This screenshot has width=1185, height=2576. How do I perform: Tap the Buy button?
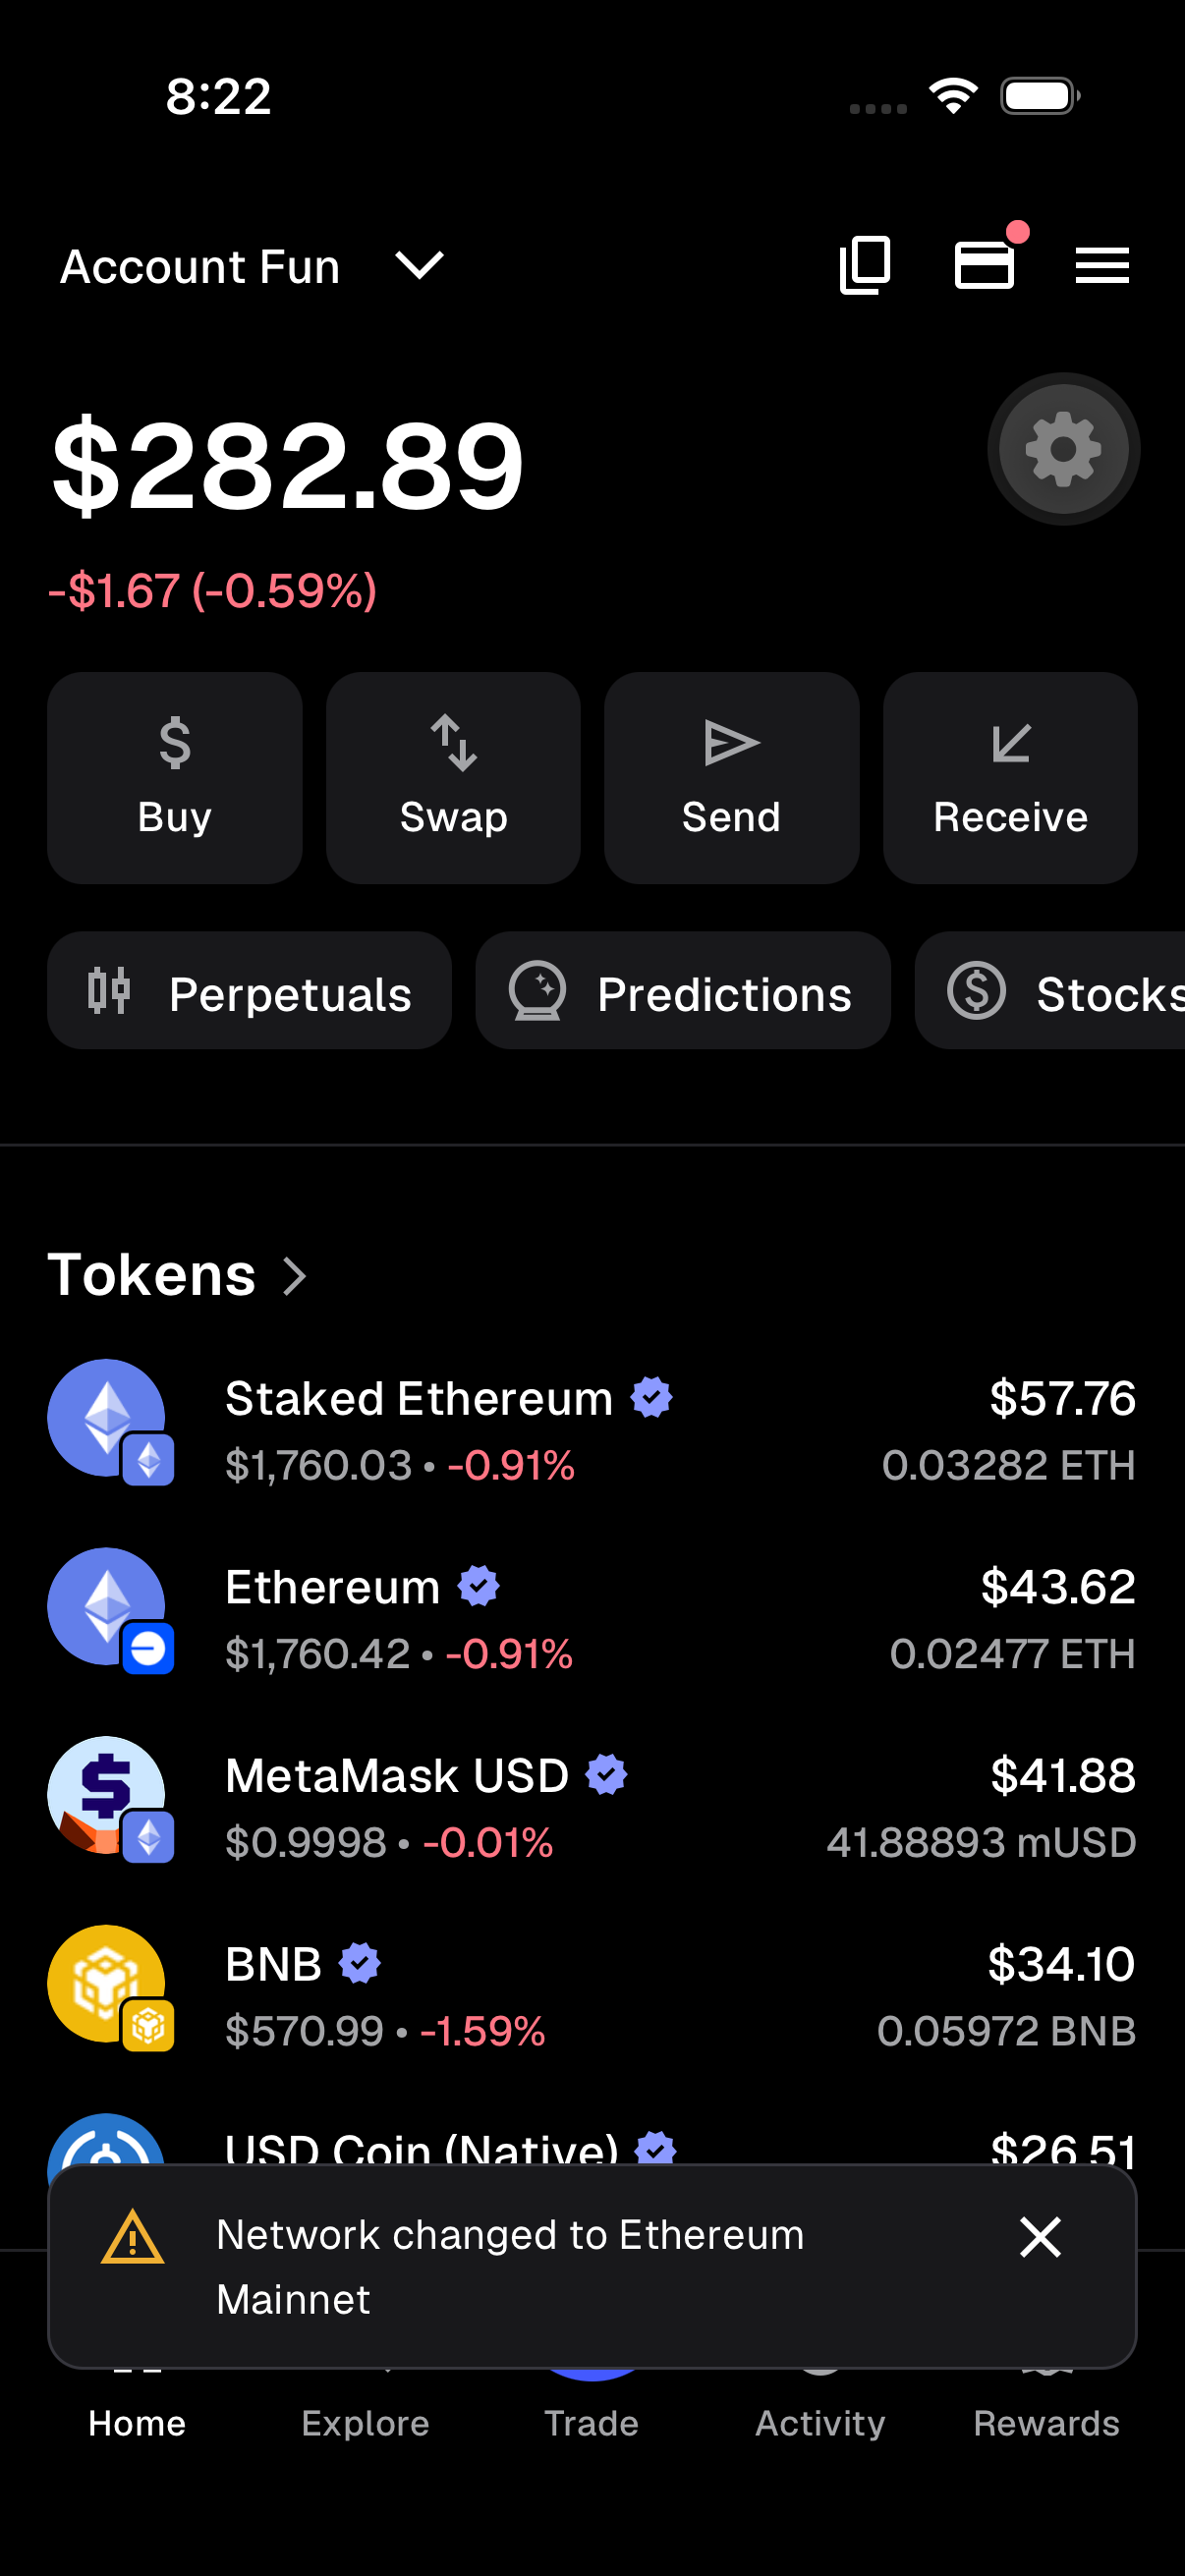[x=175, y=777]
